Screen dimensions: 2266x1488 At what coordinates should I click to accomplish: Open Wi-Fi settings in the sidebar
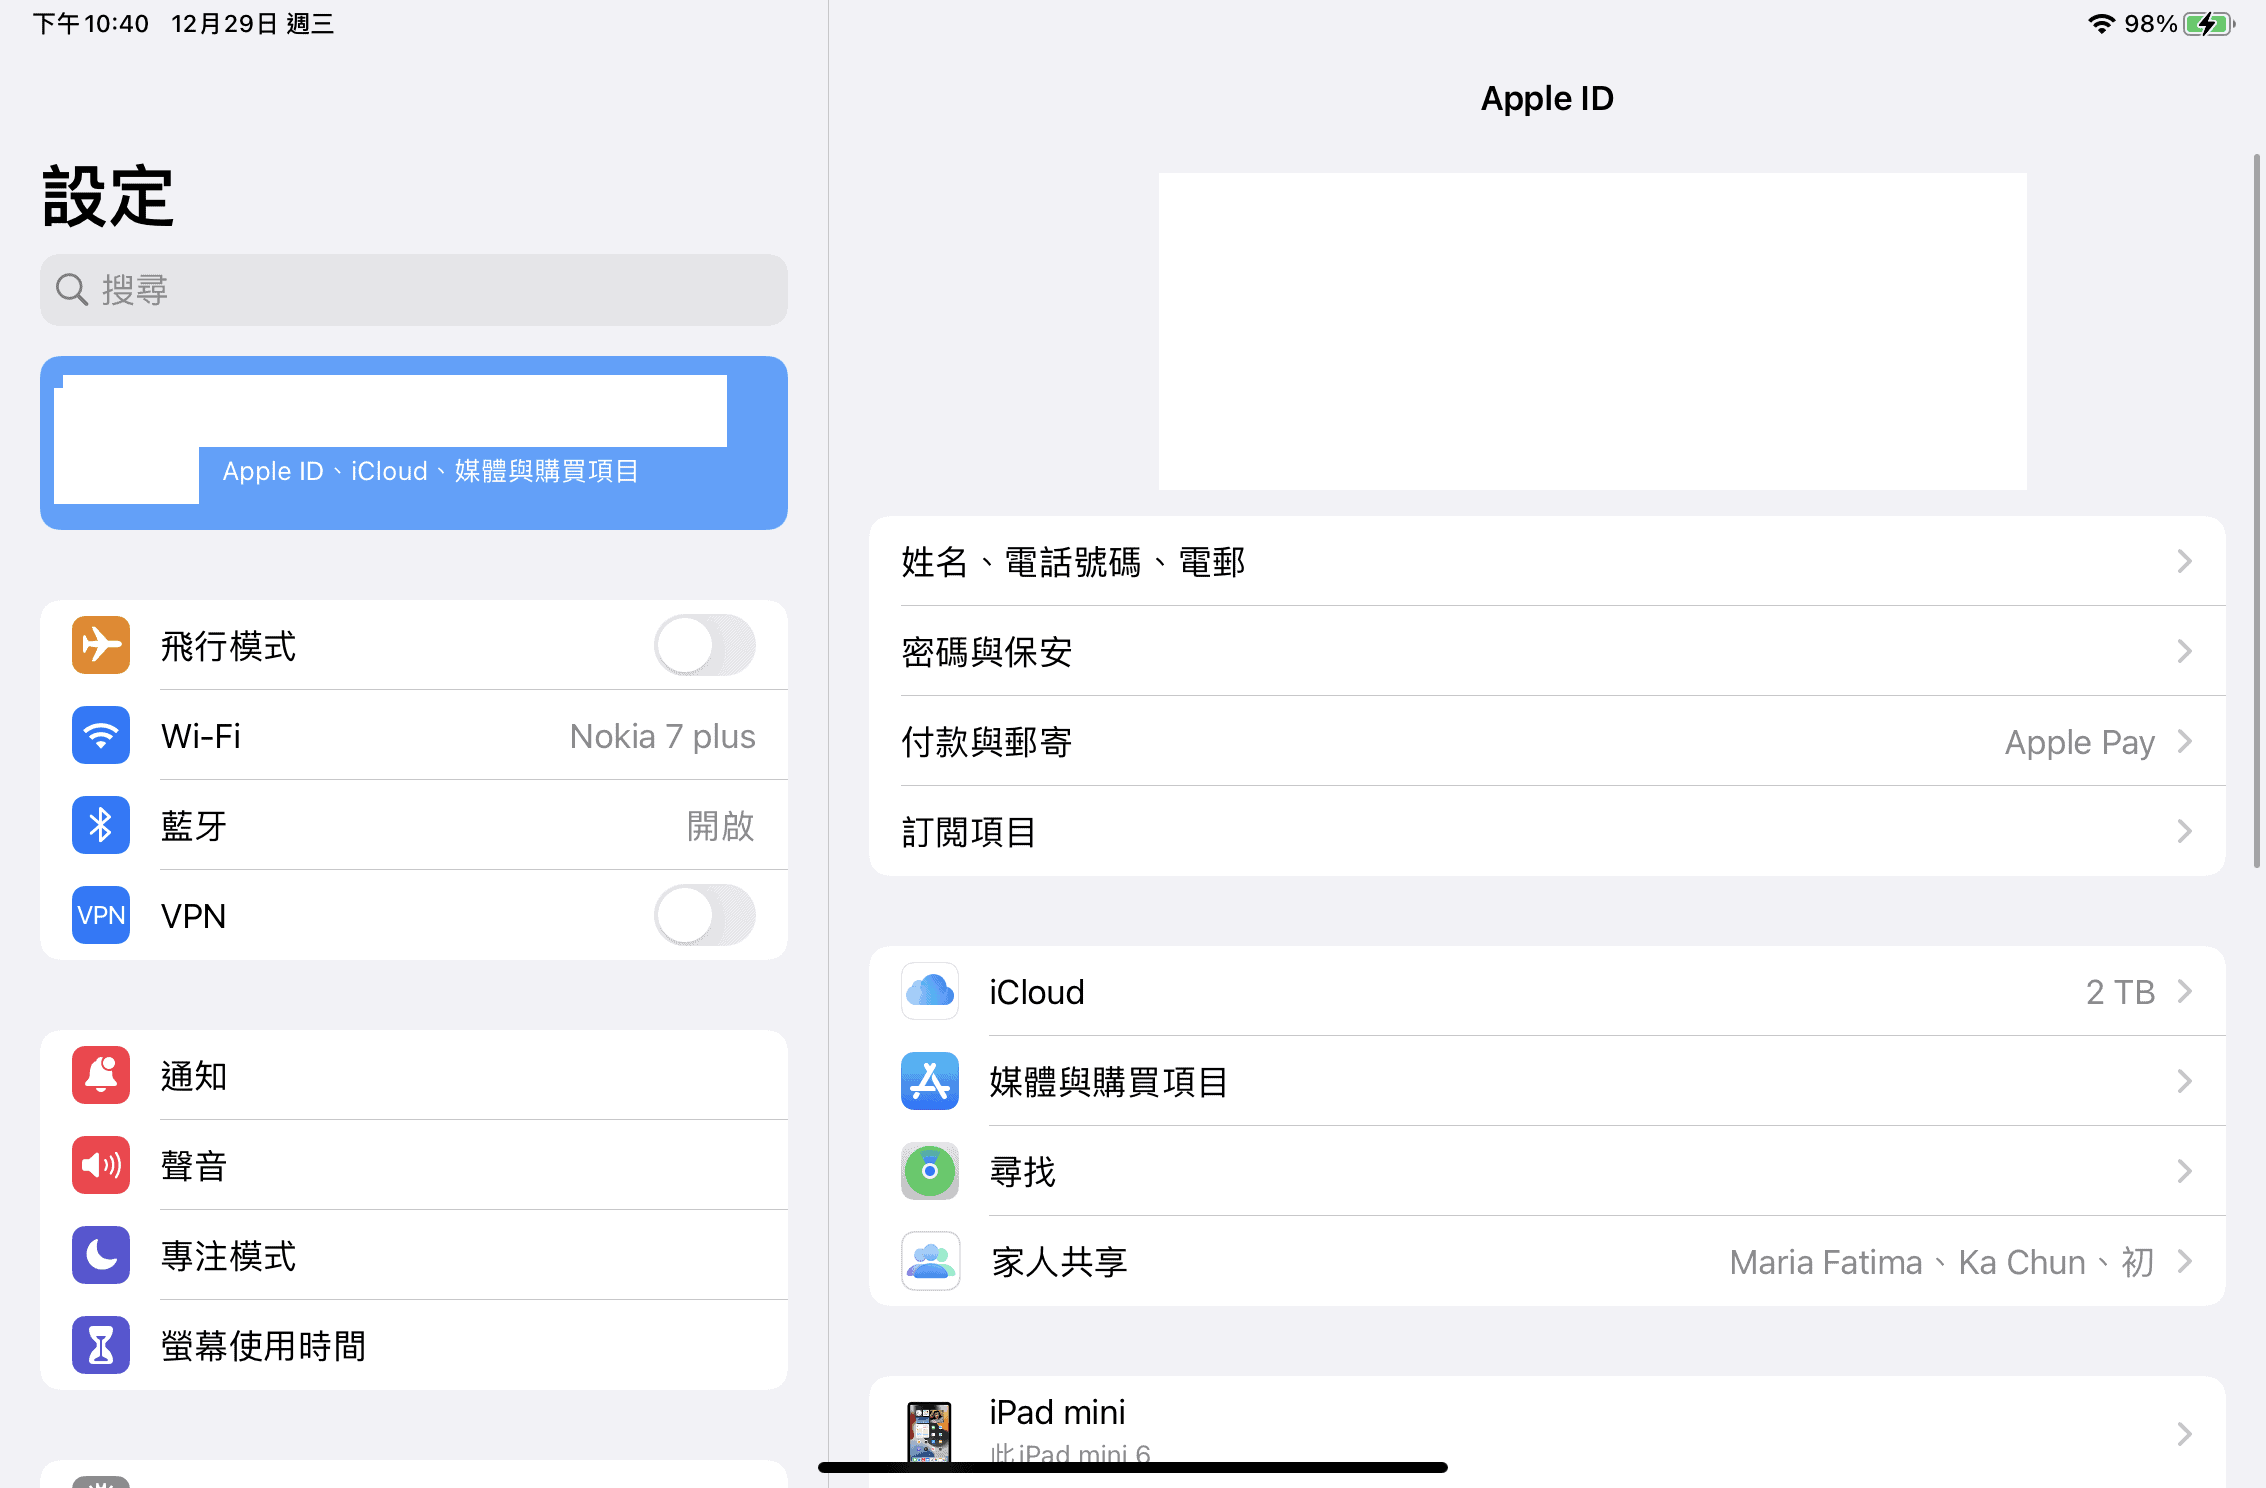(x=414, y=735)
